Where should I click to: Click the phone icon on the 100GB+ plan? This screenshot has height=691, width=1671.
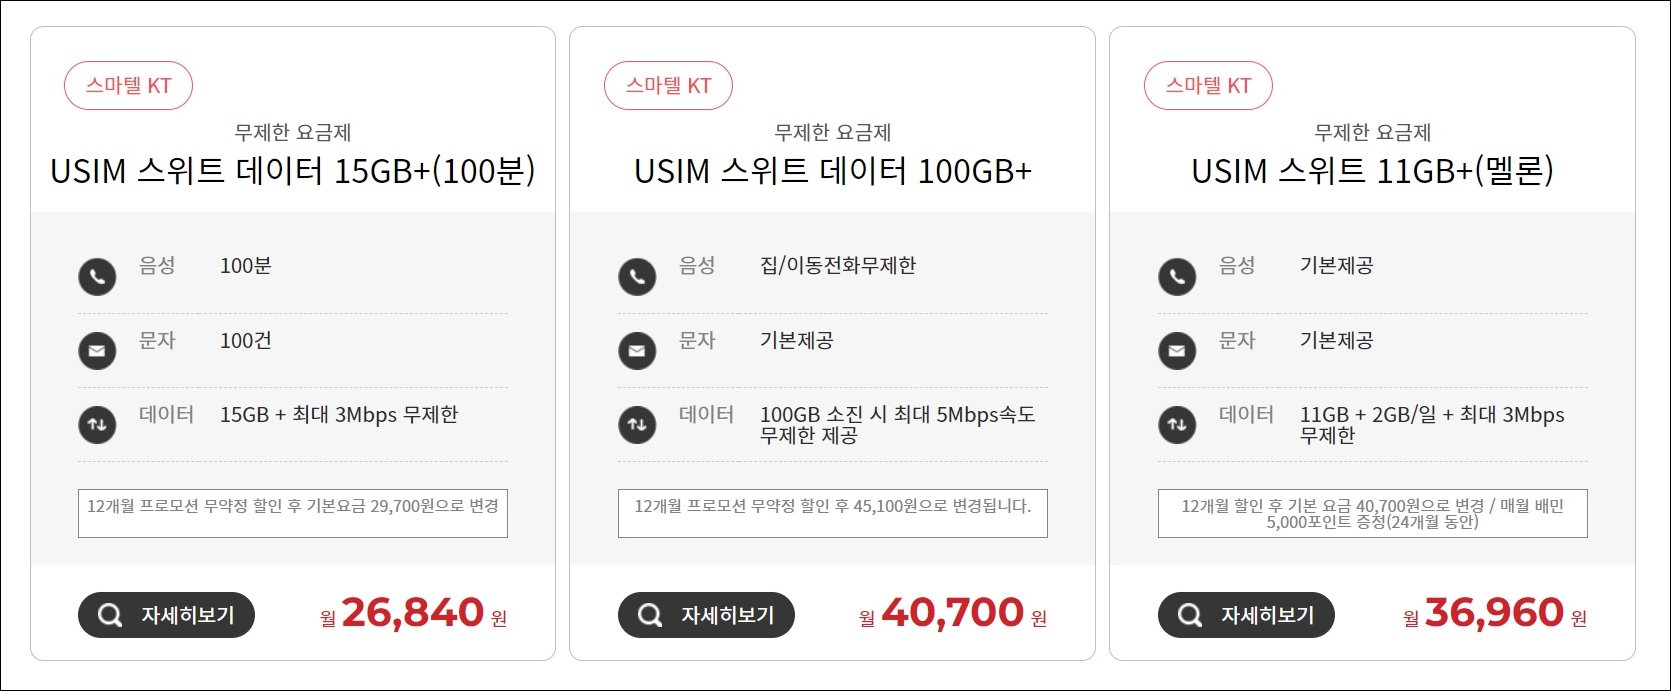click(x=637, y=277)
